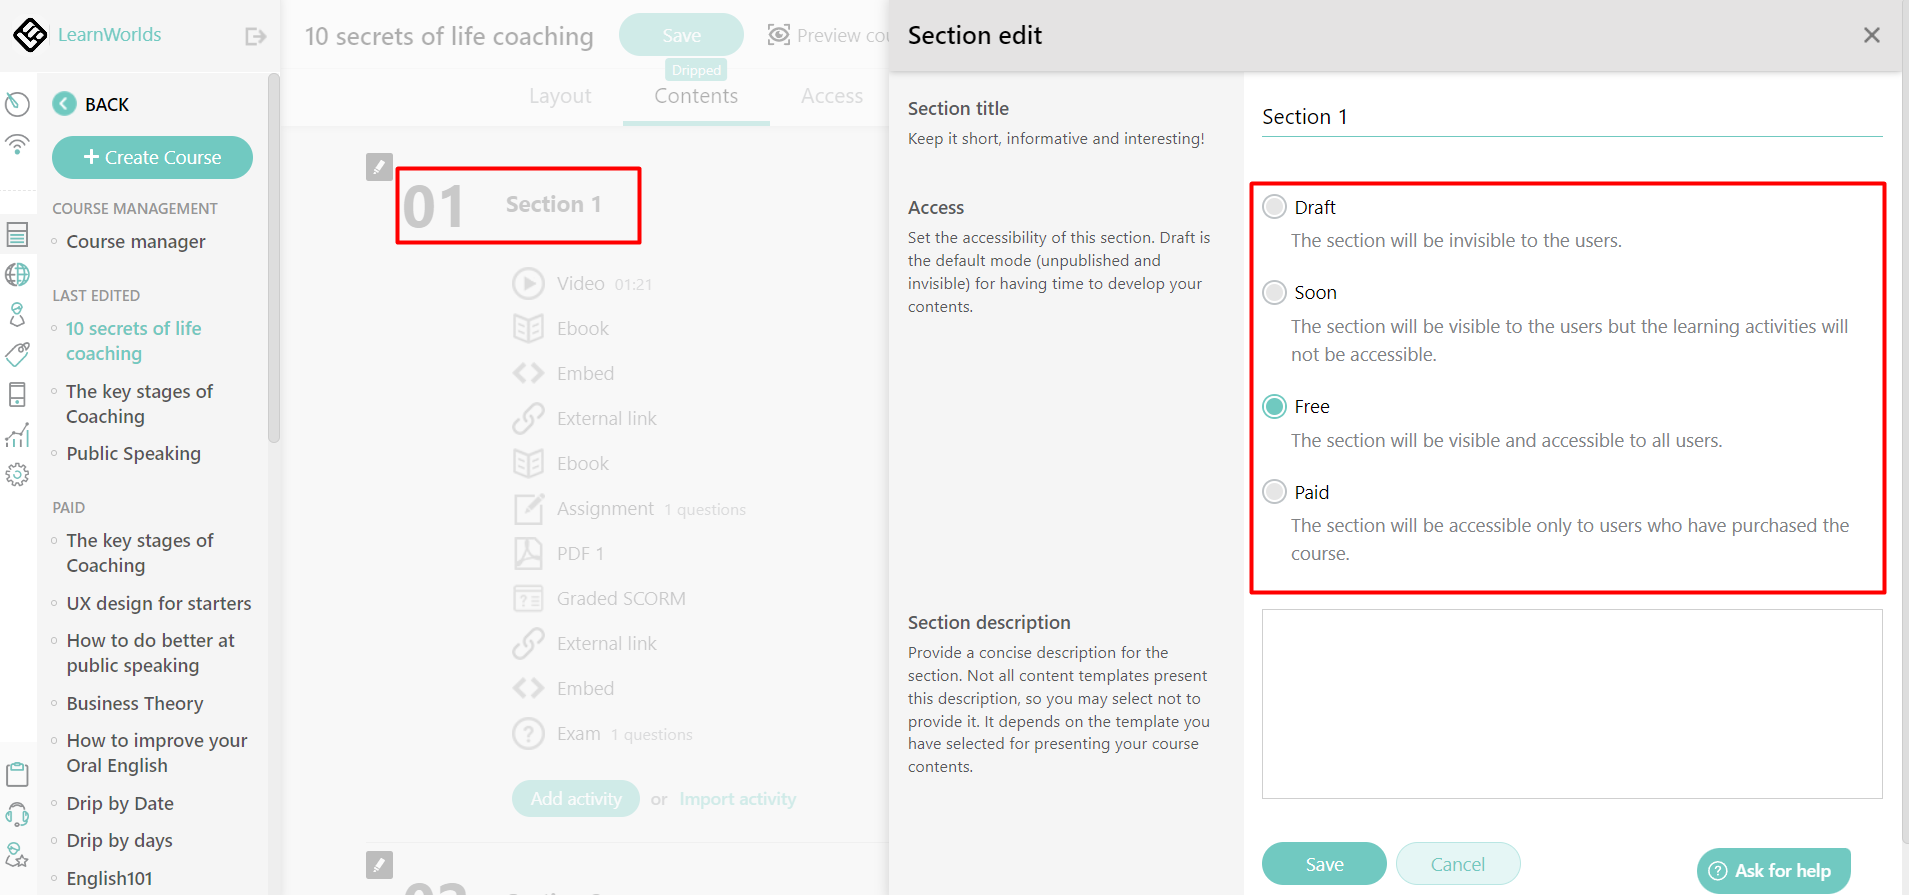Click the Create Course button
Viewport: 1909px width, 895px height.
pyautogui.click(x=151, y=157)
